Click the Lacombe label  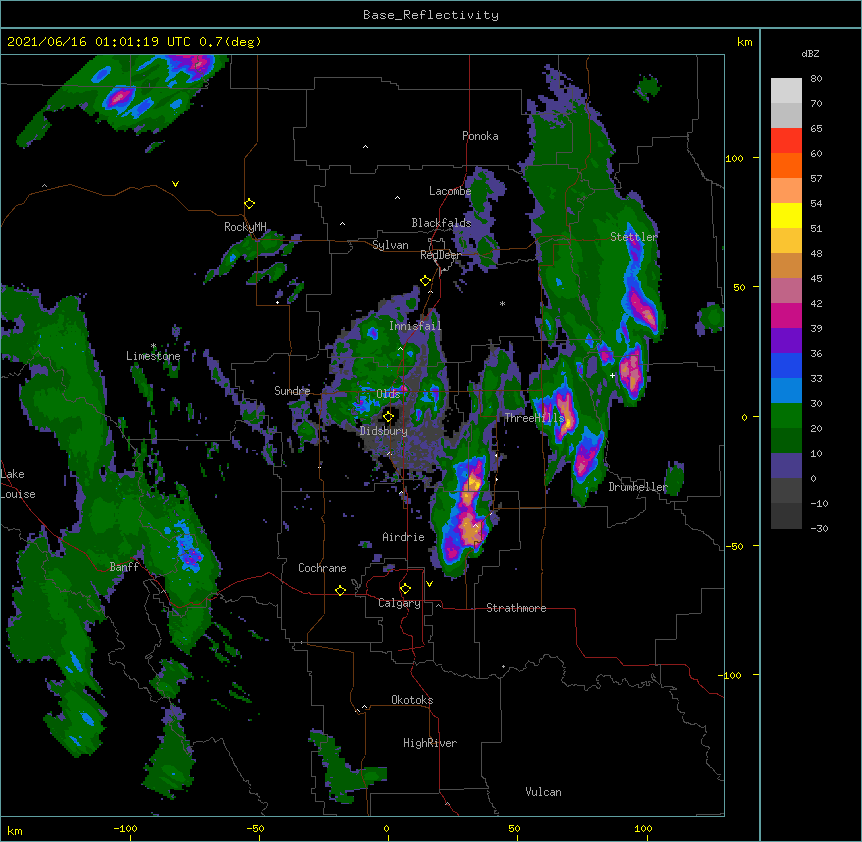pyautogui.click(x=450, y=191)
